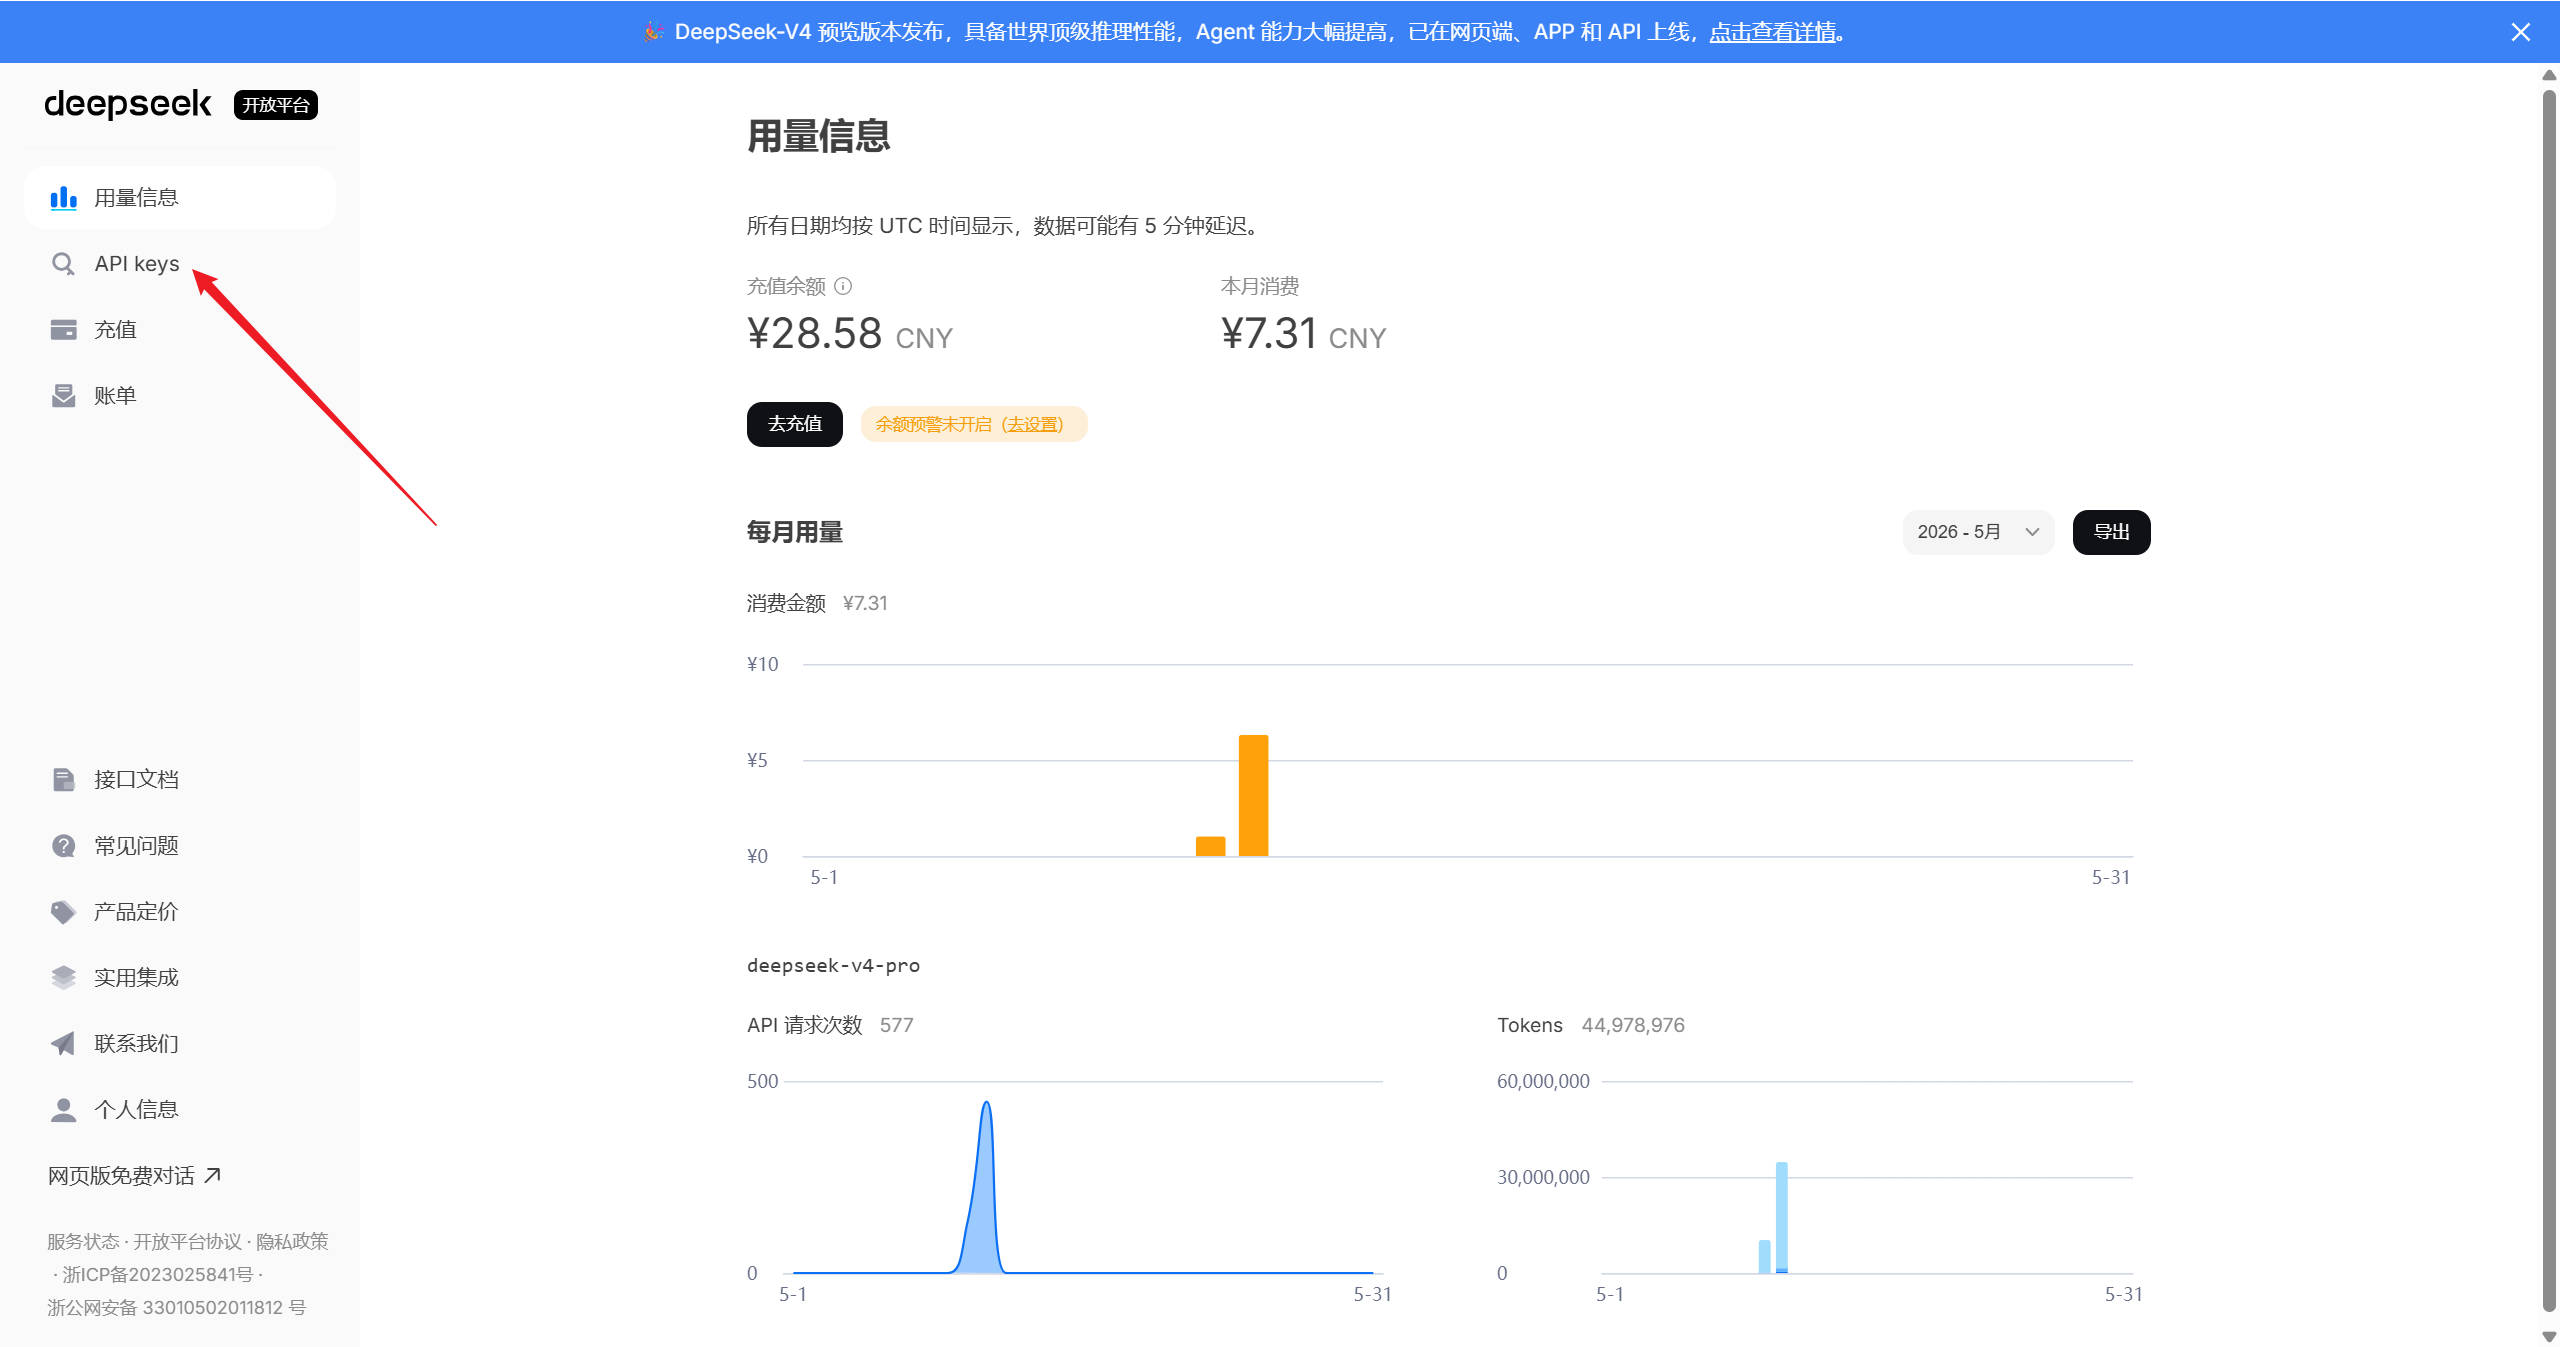Open 联系我们 page
Viewport: 2560px width, 1347px height.
coord(180,1044)
